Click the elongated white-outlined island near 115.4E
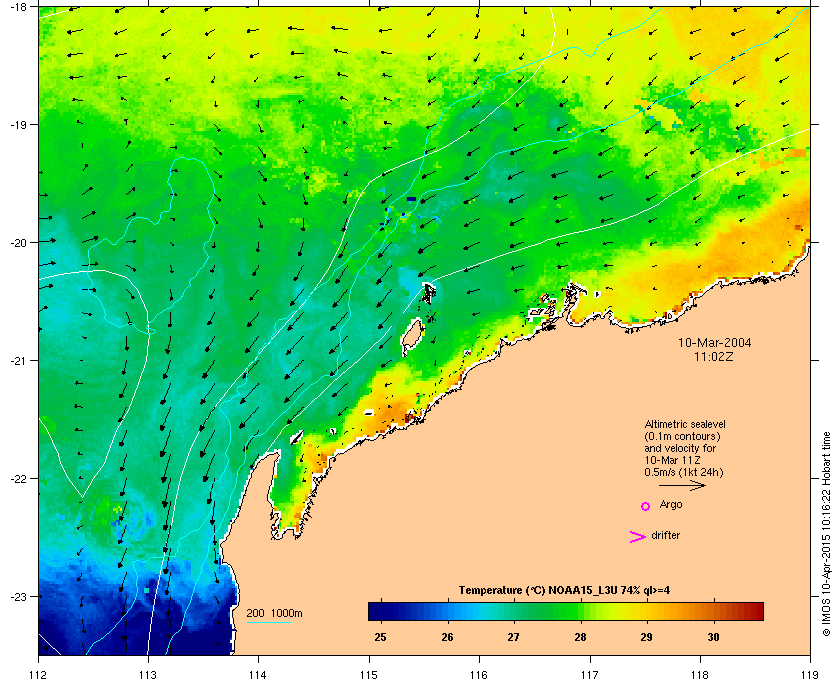 [412, 337]
